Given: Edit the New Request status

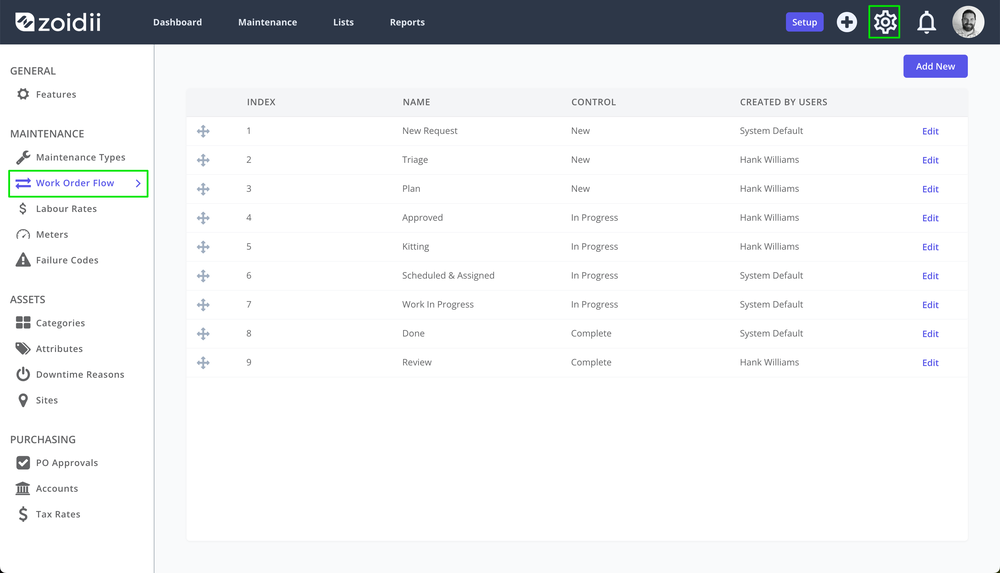Looking at the screenshot, I should pyautogui.click(x=930, y=131).
